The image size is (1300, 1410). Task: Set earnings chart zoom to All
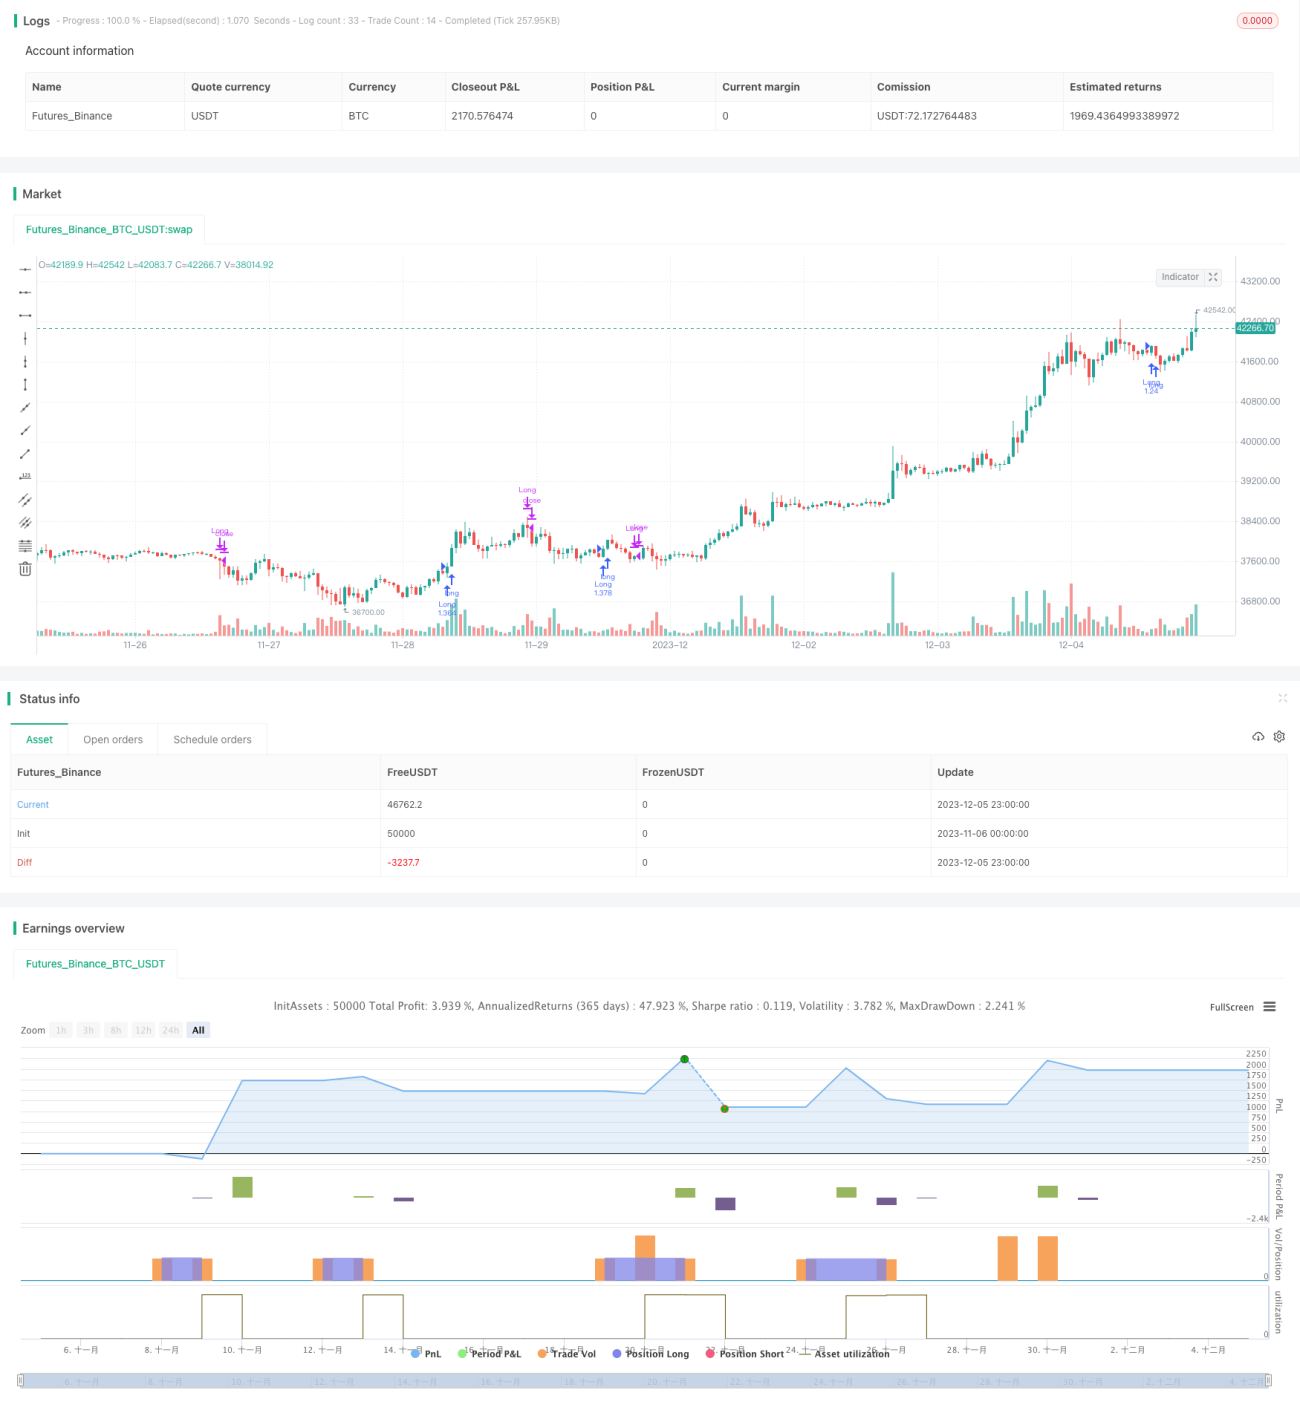pyautogui.click(x=198, y=1030)
